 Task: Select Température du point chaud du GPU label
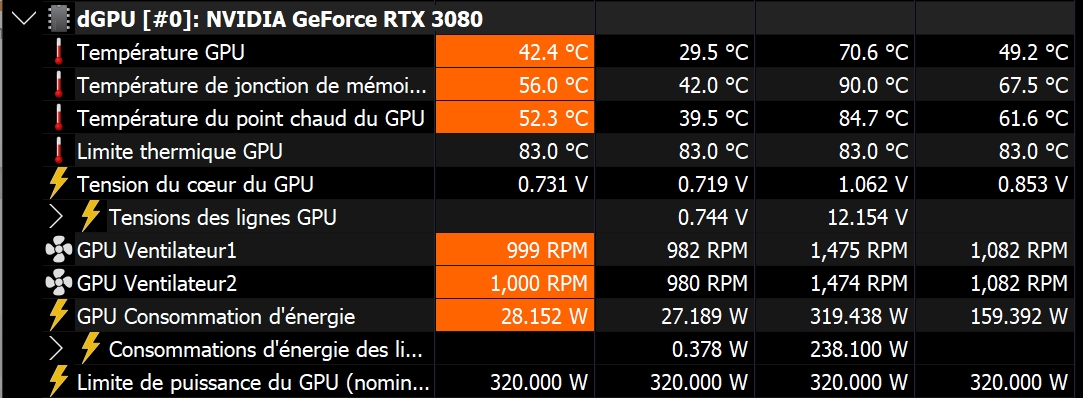point(250,118)
